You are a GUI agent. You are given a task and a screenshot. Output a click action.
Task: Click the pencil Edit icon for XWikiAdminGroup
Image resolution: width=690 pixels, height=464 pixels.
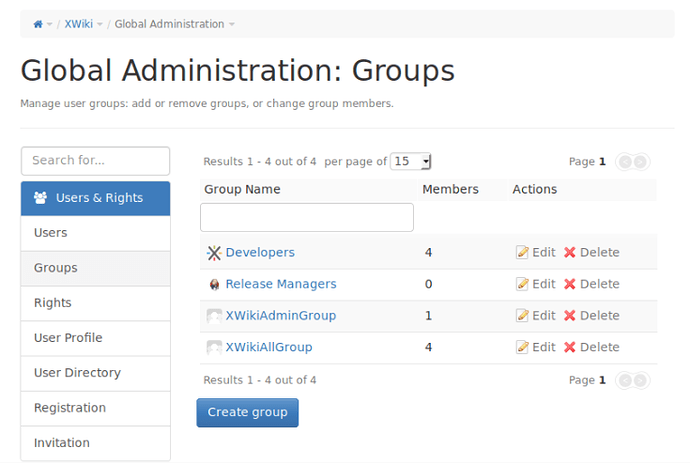(522, 316)
